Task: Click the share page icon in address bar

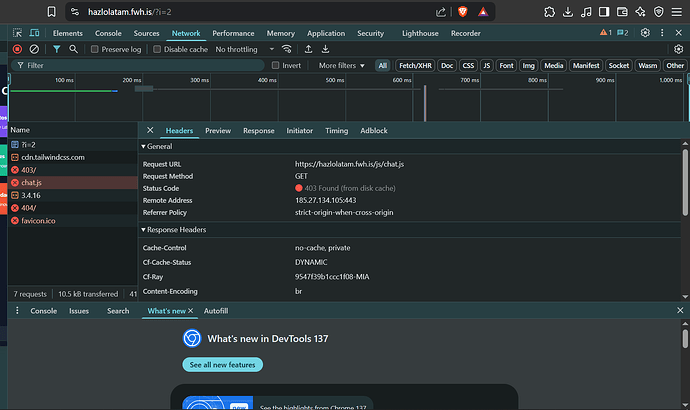Action: tap(440, 12)
